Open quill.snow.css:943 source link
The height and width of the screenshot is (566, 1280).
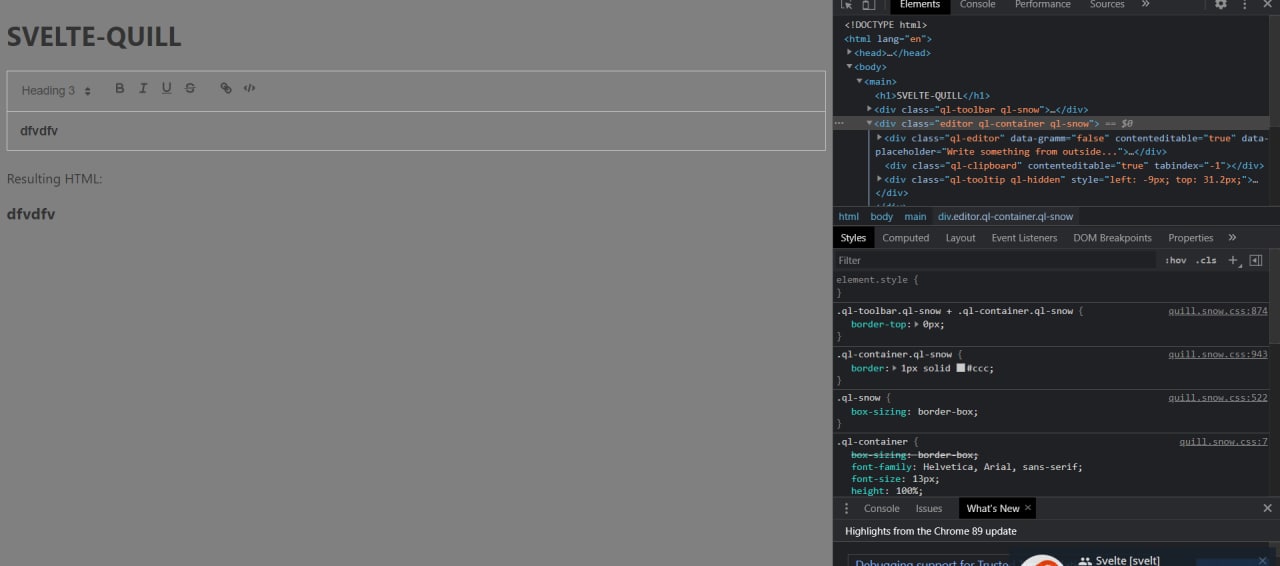1218,354
